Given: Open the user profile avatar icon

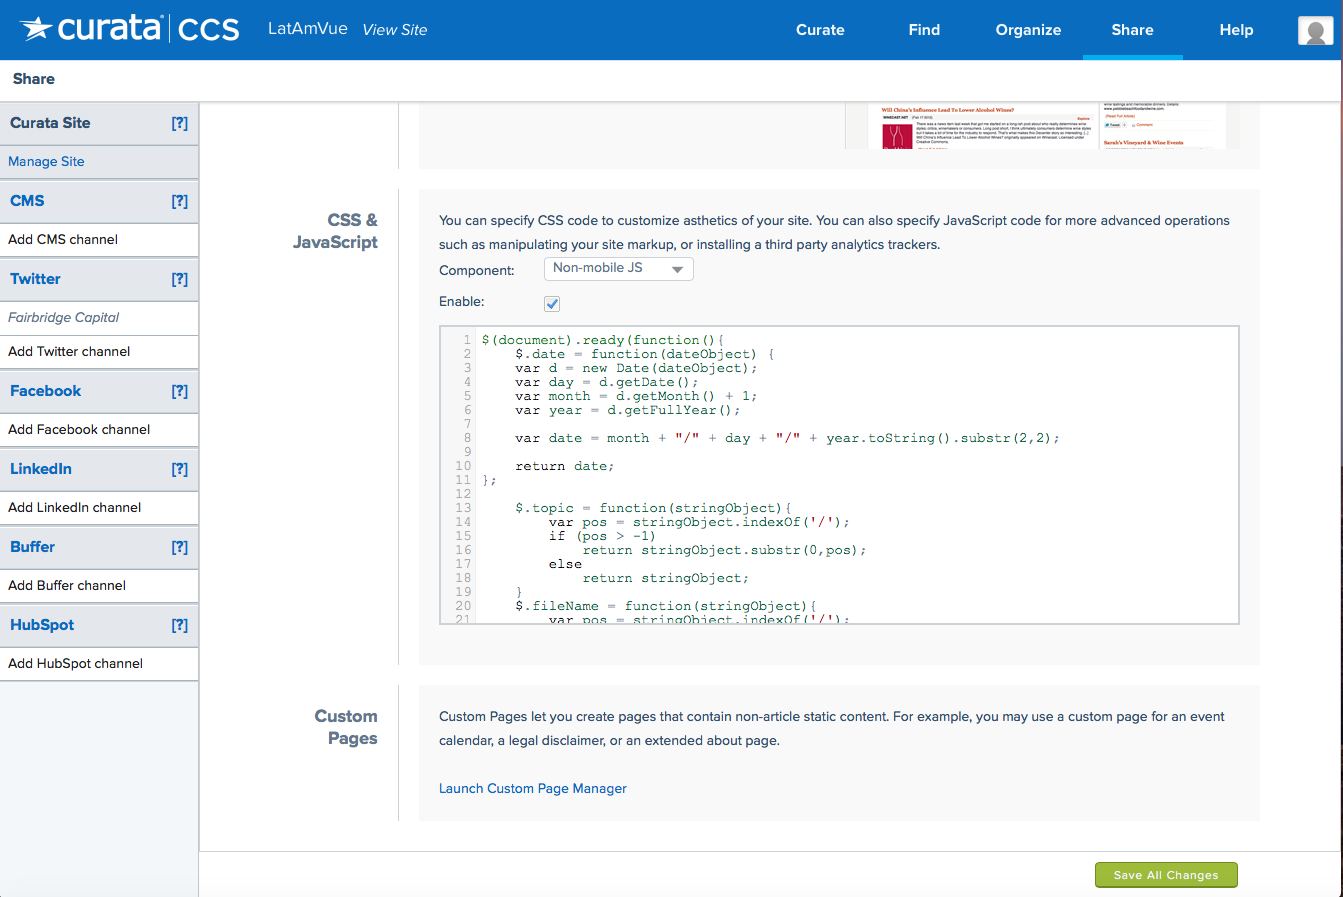Looking at the screenshot, I should tap(1315, 31).
